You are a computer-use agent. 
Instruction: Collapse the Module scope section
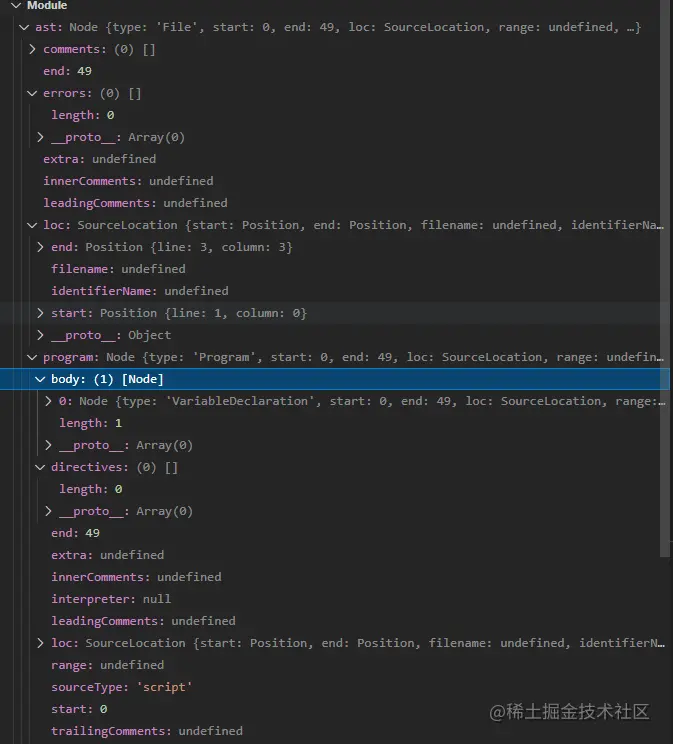coord(16,6)
